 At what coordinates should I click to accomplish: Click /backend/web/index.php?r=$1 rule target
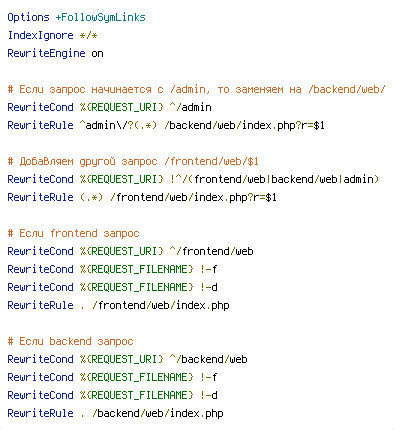[x=244, y=125]
